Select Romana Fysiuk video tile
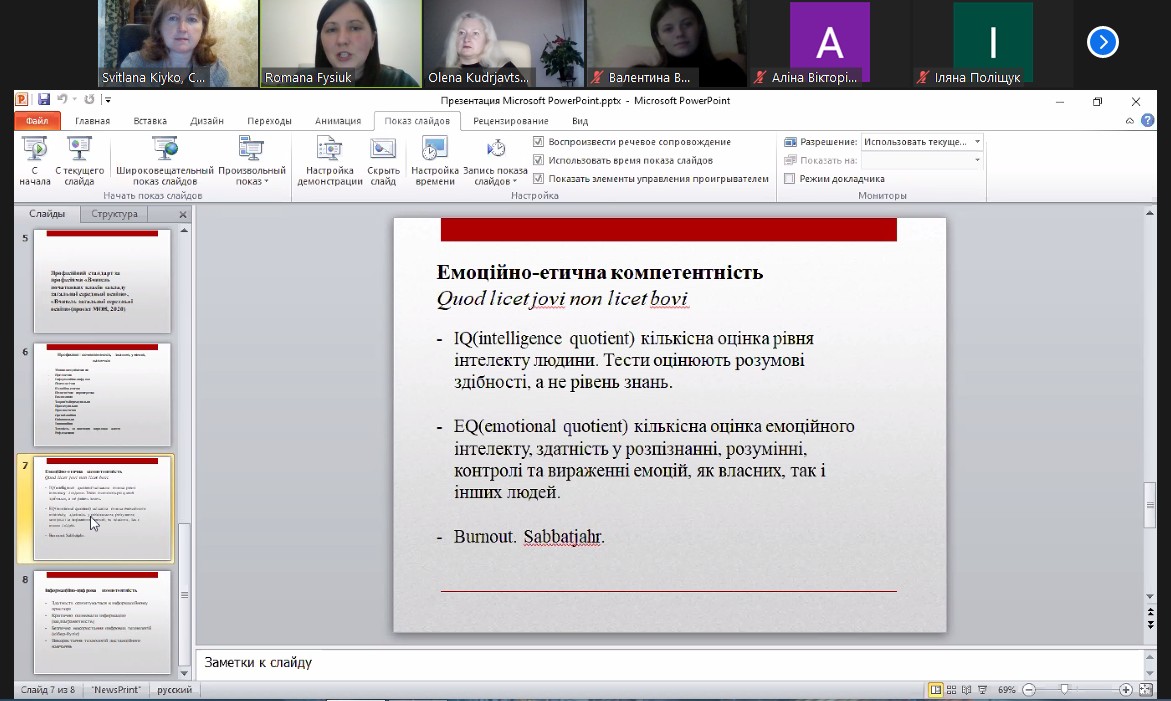This screenshot has width=1171, height=701. click(341, 43)
